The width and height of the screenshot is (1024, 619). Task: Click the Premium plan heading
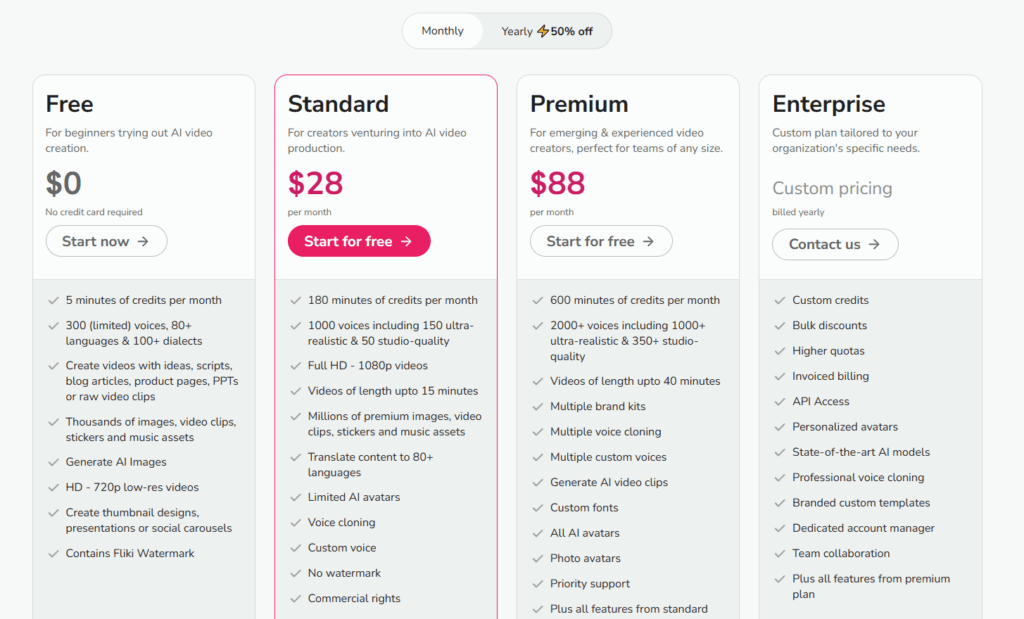coord(579,104)
